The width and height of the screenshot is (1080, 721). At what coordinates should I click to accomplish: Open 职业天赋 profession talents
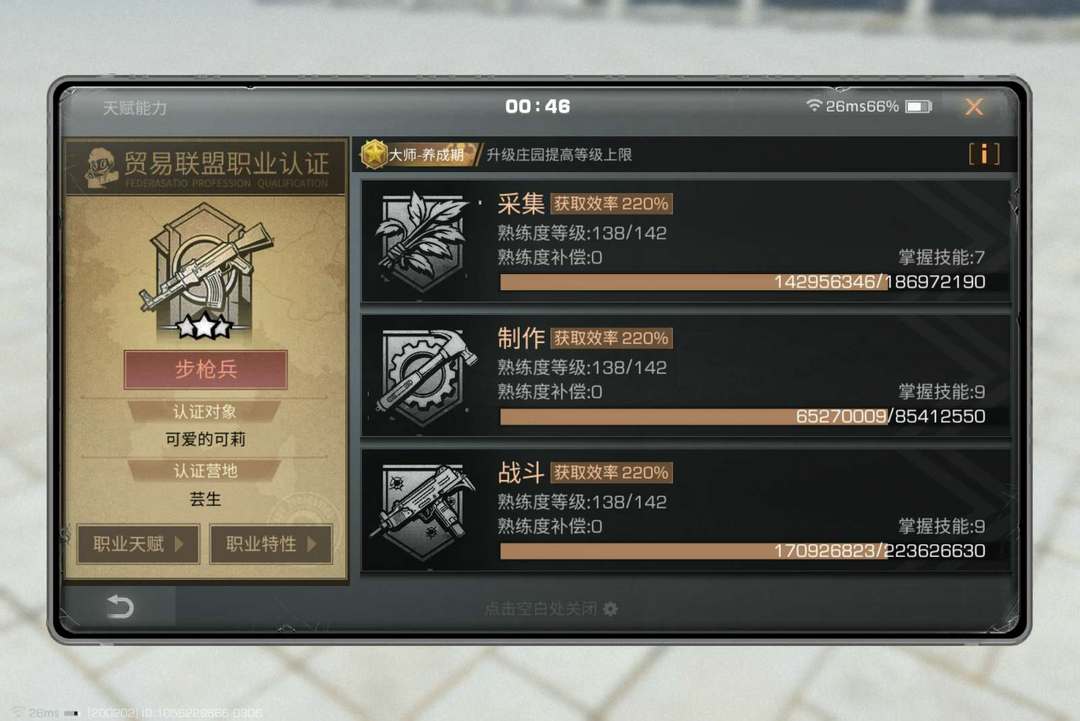coord(138,544)
